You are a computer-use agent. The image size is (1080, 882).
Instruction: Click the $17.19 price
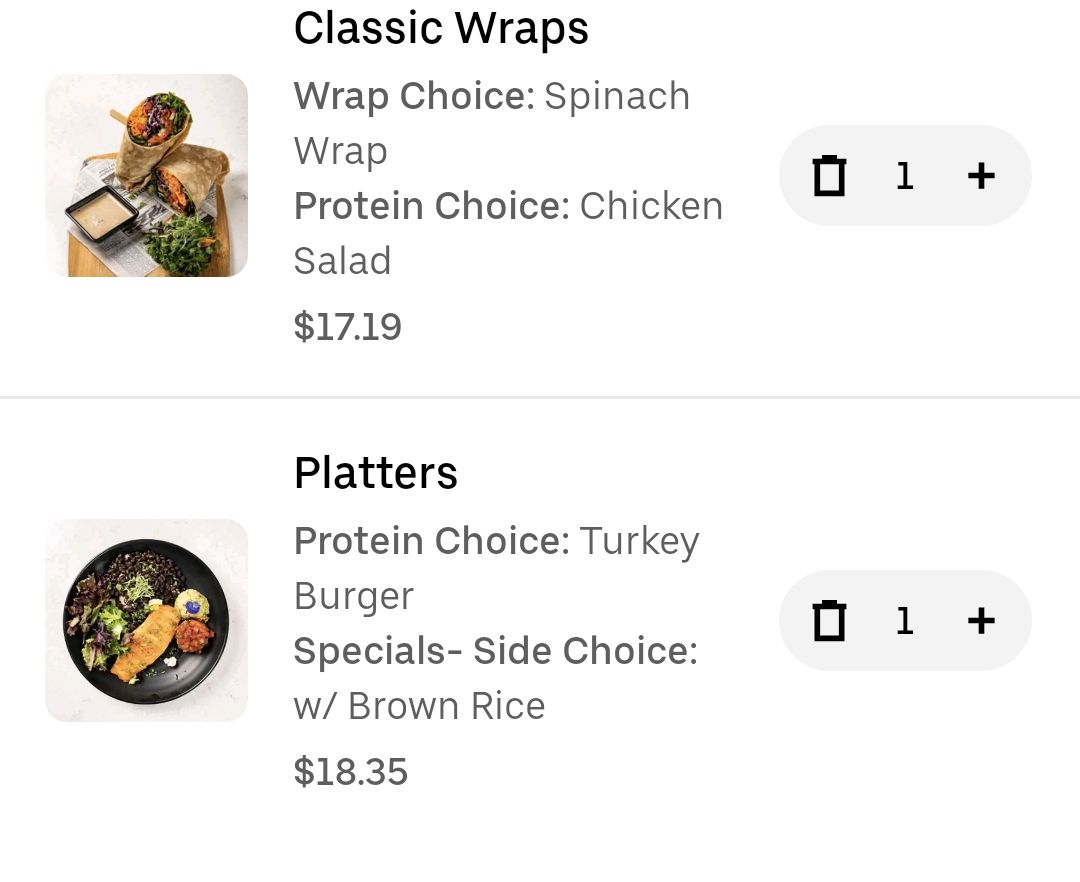click(347, 326)
